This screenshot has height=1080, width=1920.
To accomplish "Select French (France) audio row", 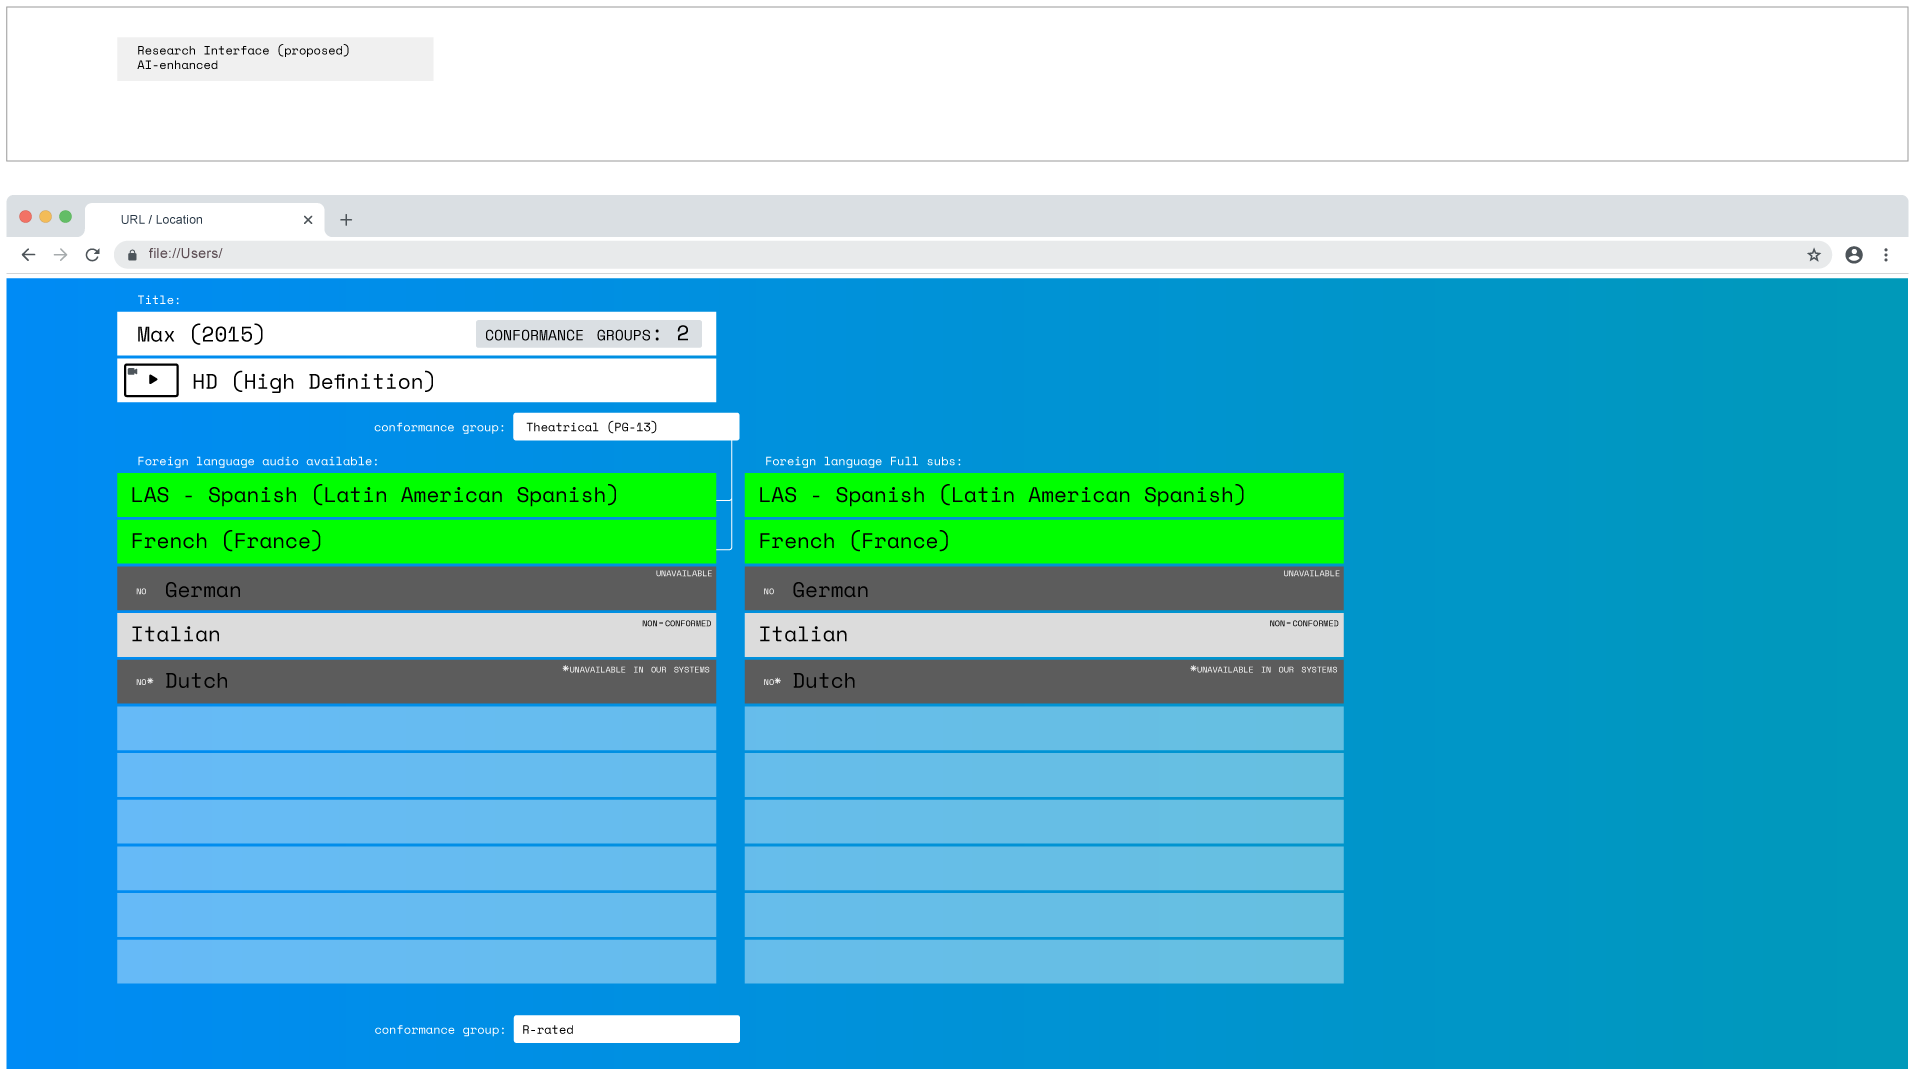I will [416, 541].
